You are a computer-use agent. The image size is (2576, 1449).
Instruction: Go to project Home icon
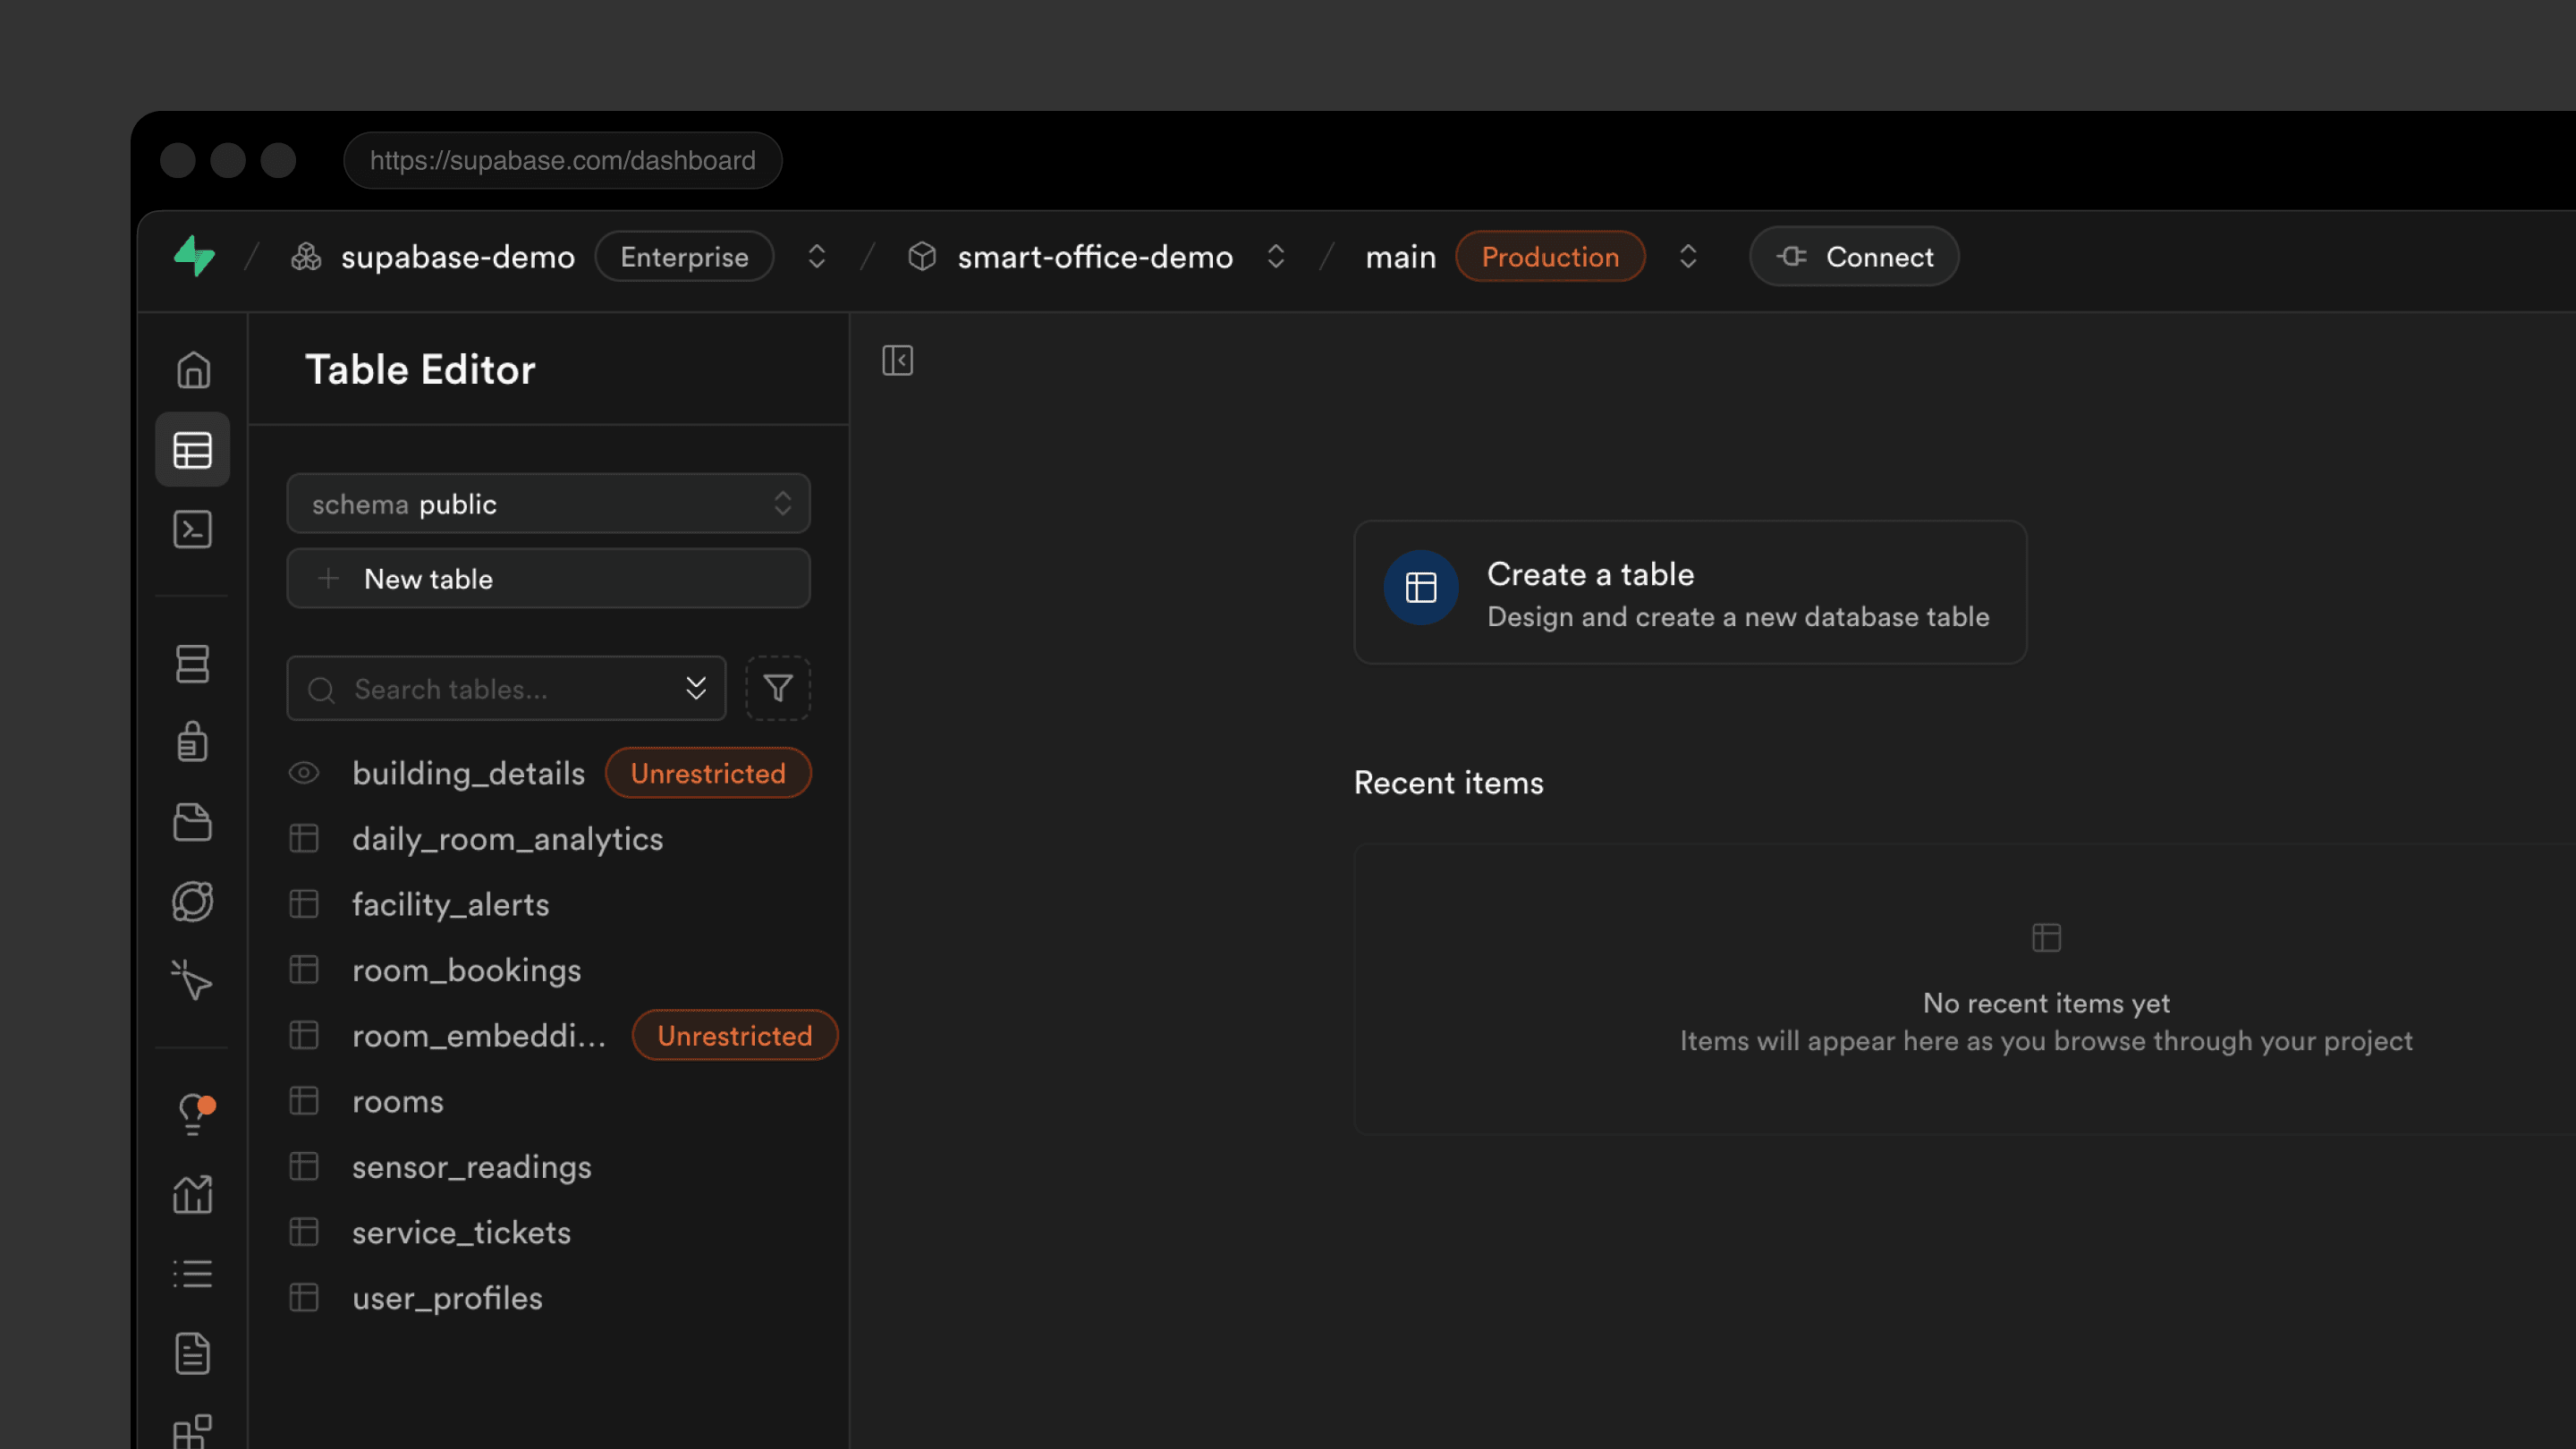coord(193,370)
